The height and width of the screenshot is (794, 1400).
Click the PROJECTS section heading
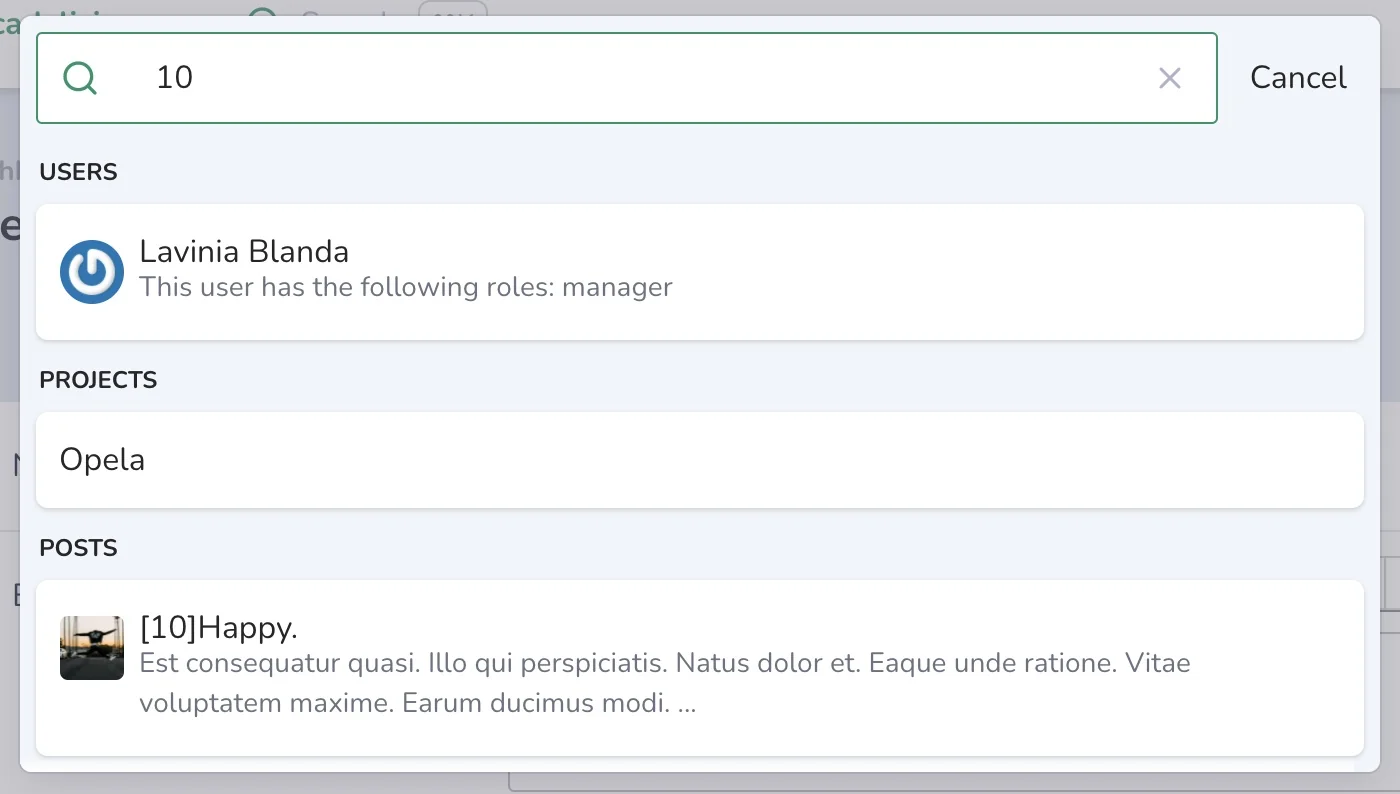click(99, 380)
